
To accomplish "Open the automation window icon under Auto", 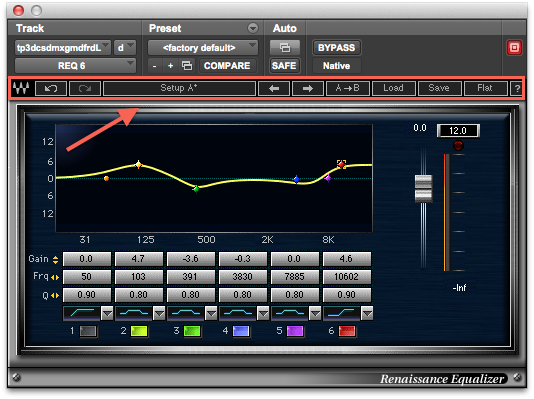I will [285, 48].
